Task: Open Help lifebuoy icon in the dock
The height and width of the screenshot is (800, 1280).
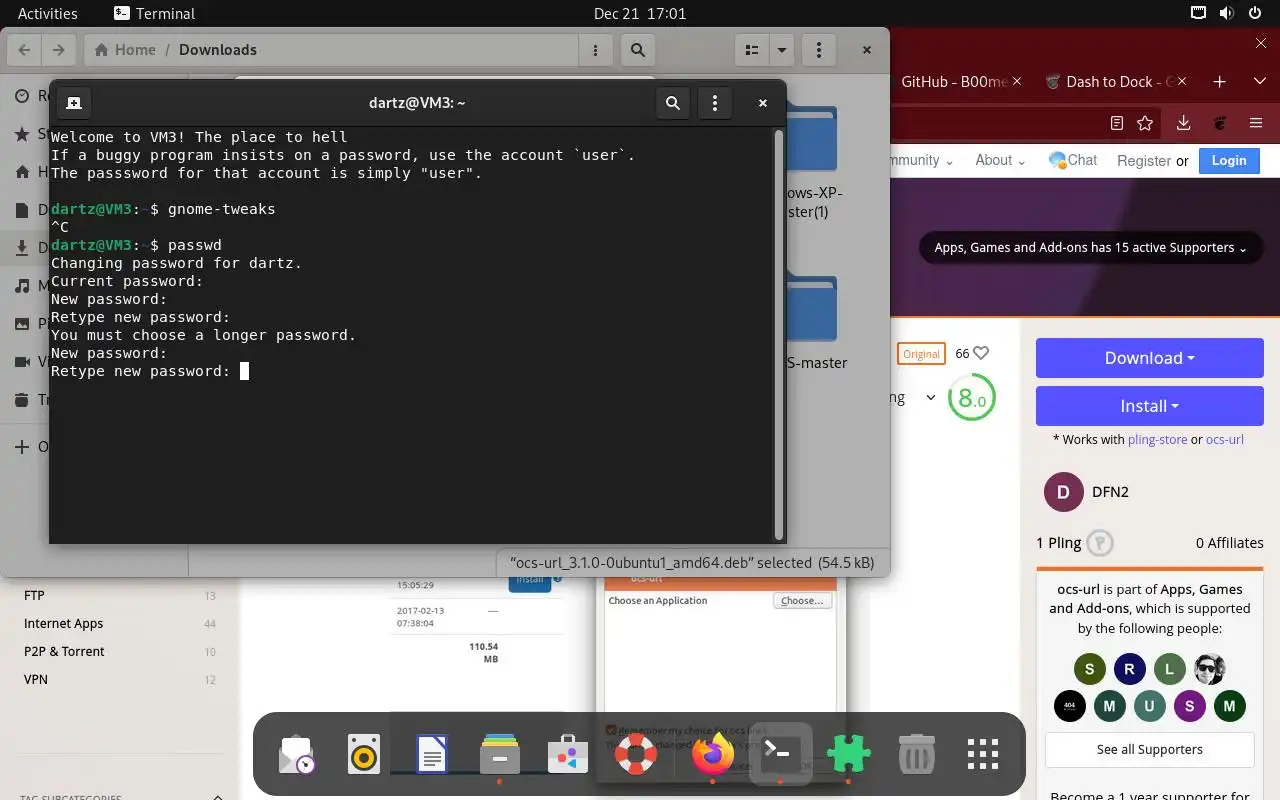Action: (x=635, y=755)
